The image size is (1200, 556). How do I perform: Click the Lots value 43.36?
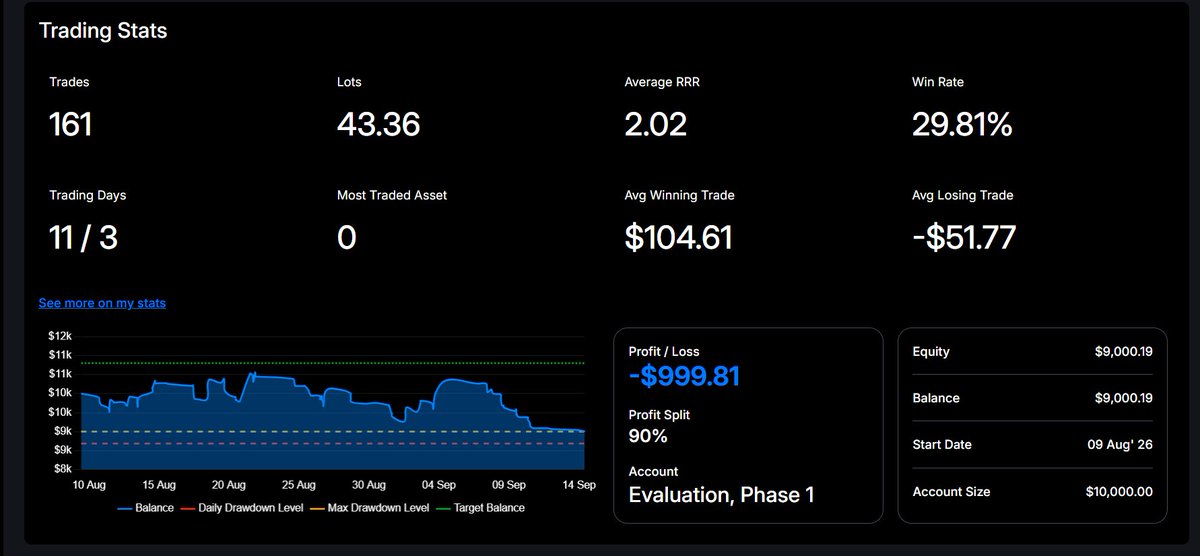378,125
